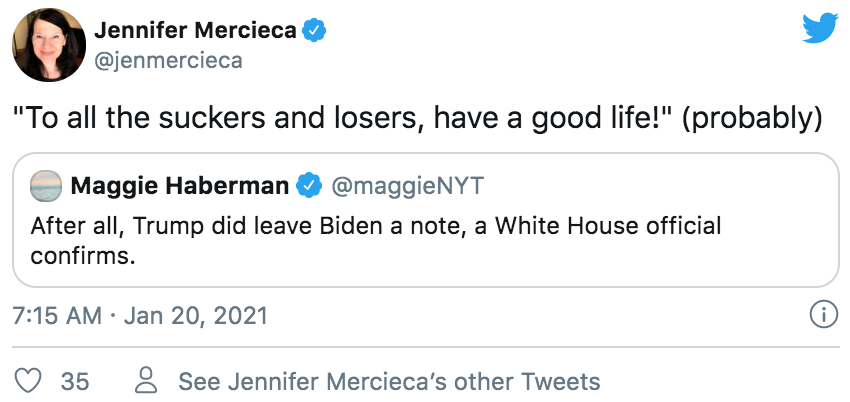Viewport: 850px width, 402px height.
Task: Click Maggie Haberman's verified badge
Action: pyautogui.click(x=310, y=186)
